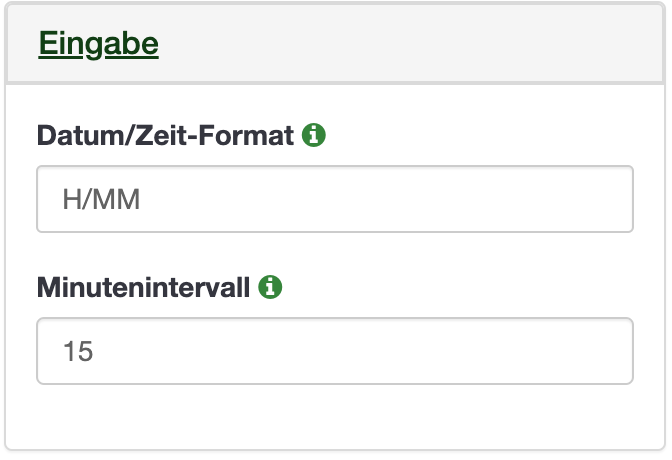Activate the minute interval box showing 15
This screenshot has width=672, height=460.
335,351
